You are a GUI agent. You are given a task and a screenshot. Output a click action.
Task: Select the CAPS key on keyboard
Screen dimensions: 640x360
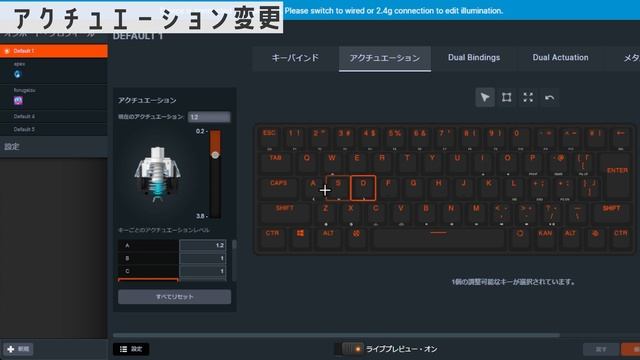pos(279,188)
